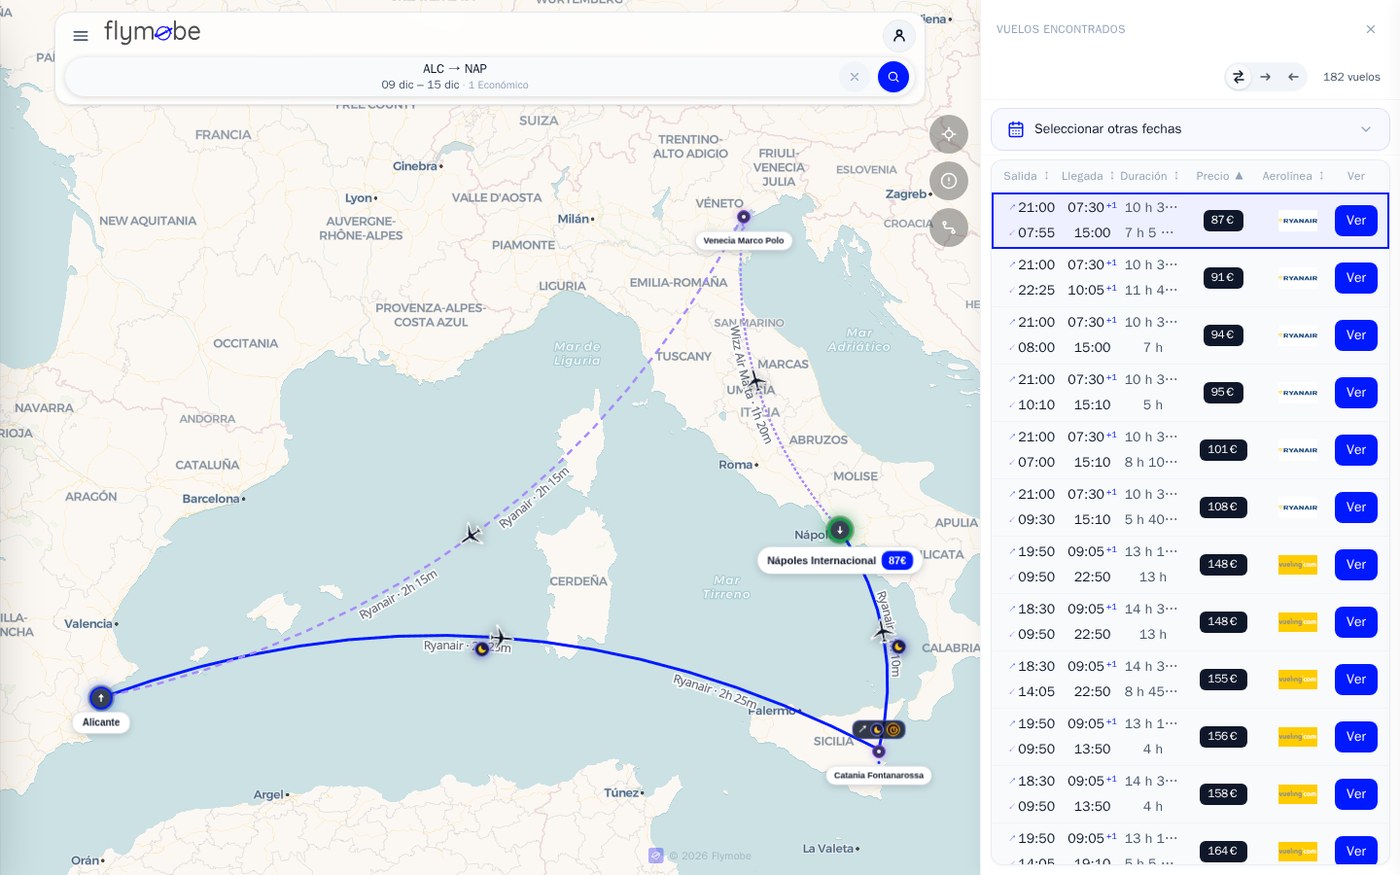Select the 108 € Ryanair flight row
The image size is (1400, 875).
click(x=1190, y=507)
